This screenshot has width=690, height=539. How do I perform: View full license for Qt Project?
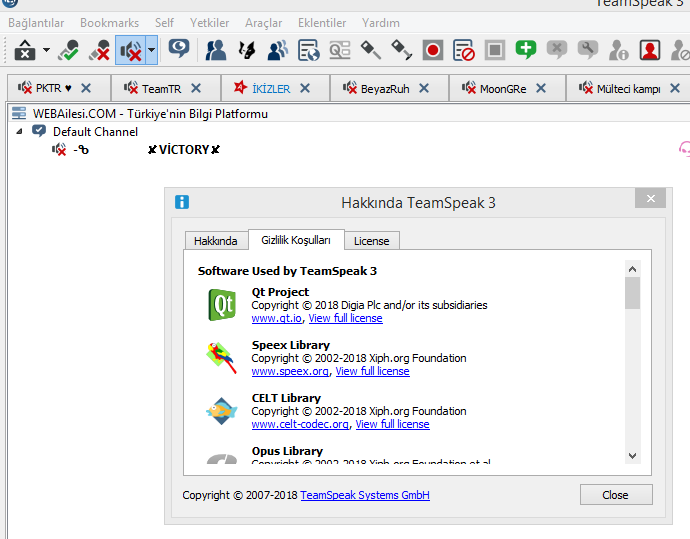345,318
